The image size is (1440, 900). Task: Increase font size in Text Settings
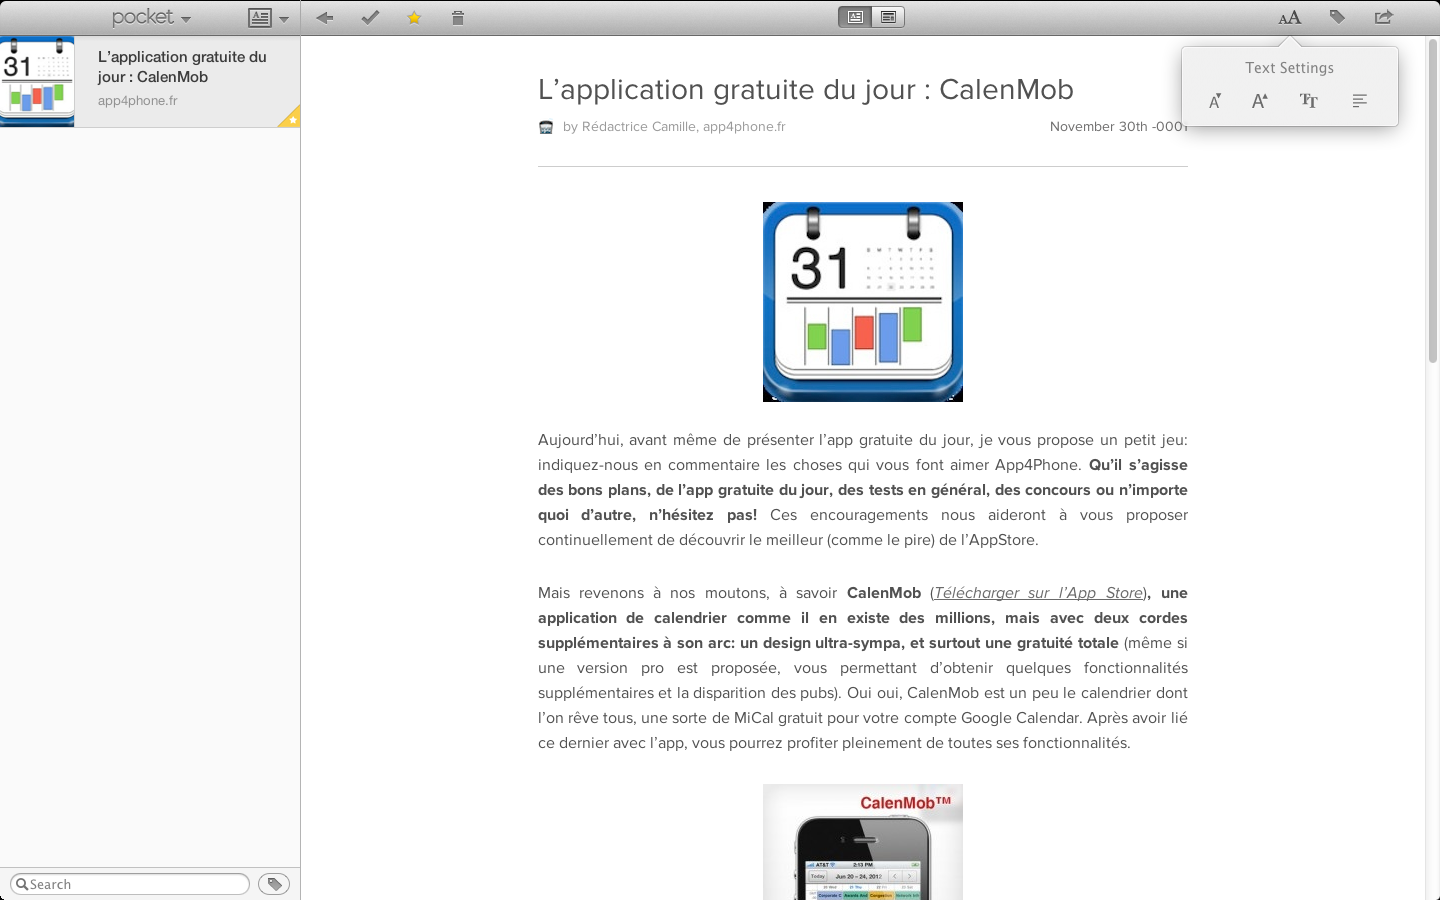tap(1260, 101)
